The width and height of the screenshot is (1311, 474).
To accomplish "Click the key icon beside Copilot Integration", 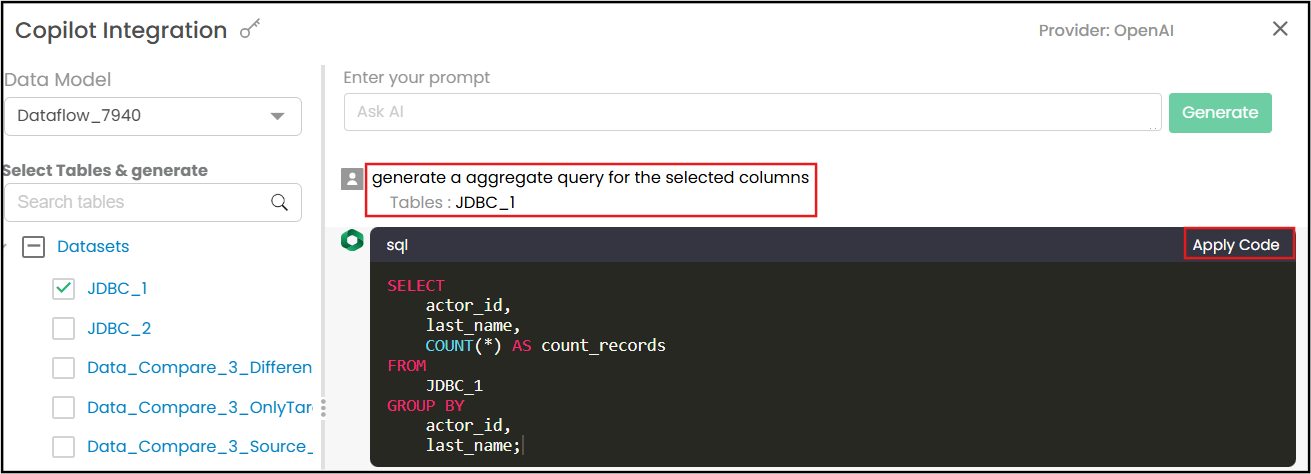I will click(x=250, y=30).
